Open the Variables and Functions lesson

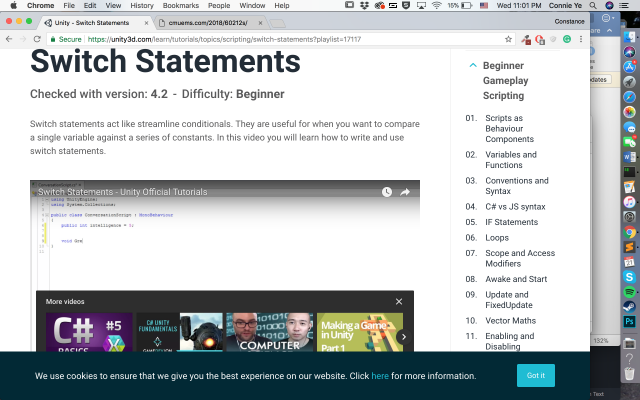click(511, 160)
